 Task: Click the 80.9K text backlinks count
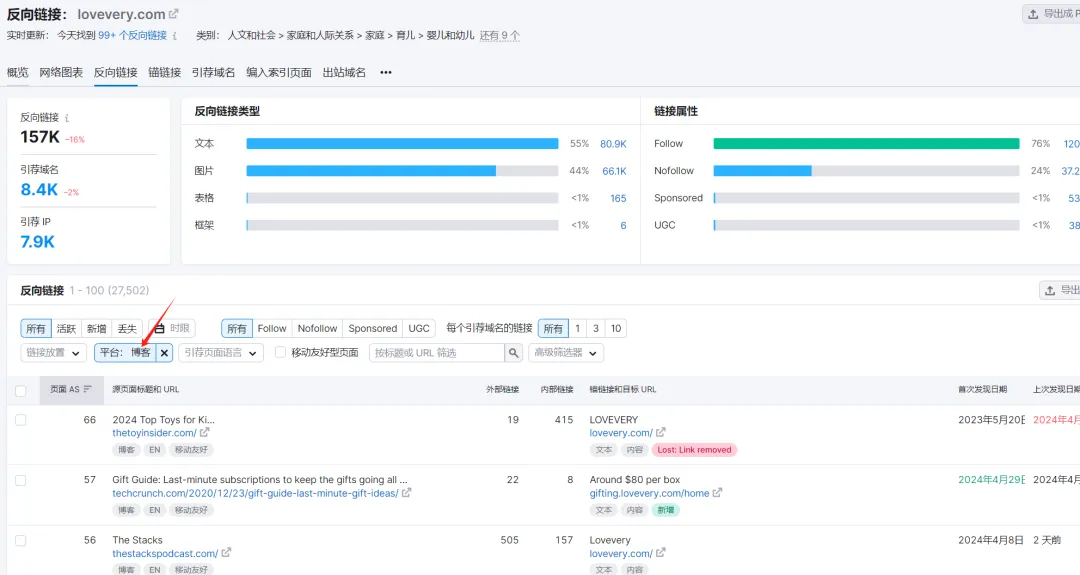tap(613, 144)
